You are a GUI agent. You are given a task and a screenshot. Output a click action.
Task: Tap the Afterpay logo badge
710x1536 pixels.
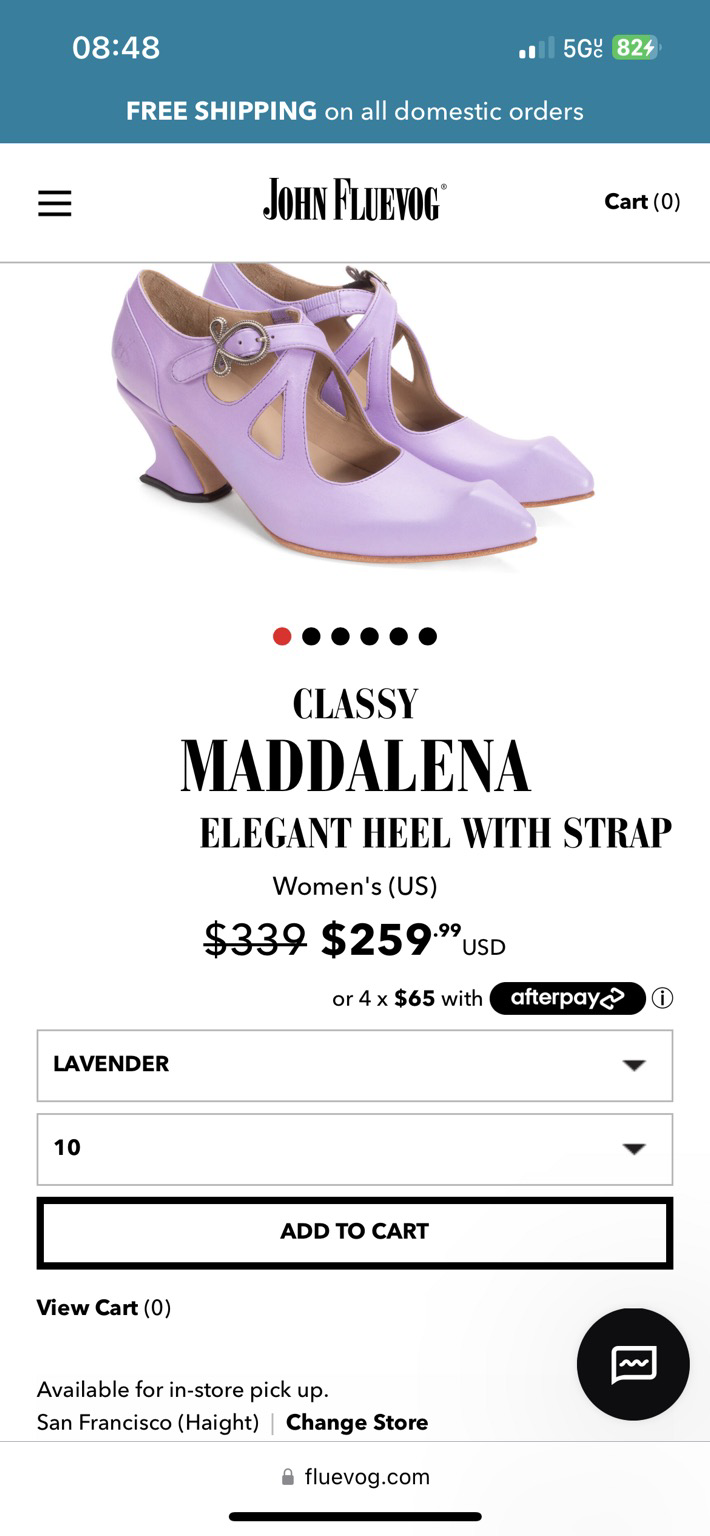pyautogui.click(x=567, y=998)
